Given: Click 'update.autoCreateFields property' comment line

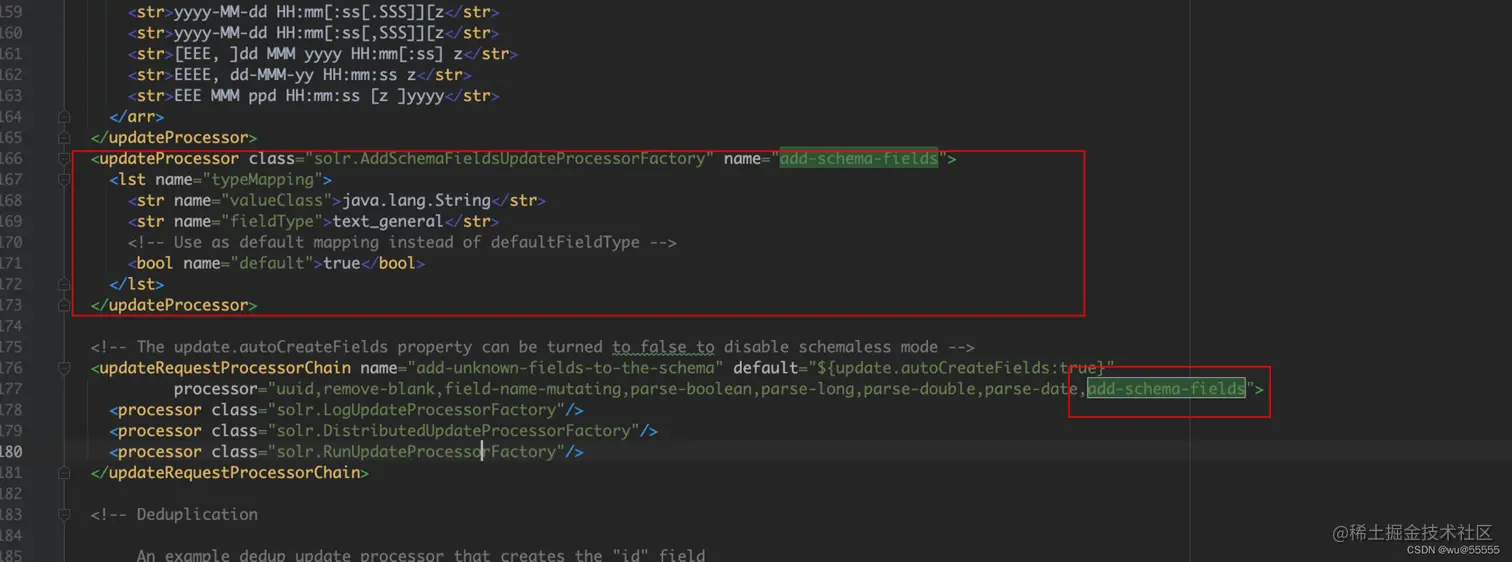Looking at the screenshot, I should [532, 347].
